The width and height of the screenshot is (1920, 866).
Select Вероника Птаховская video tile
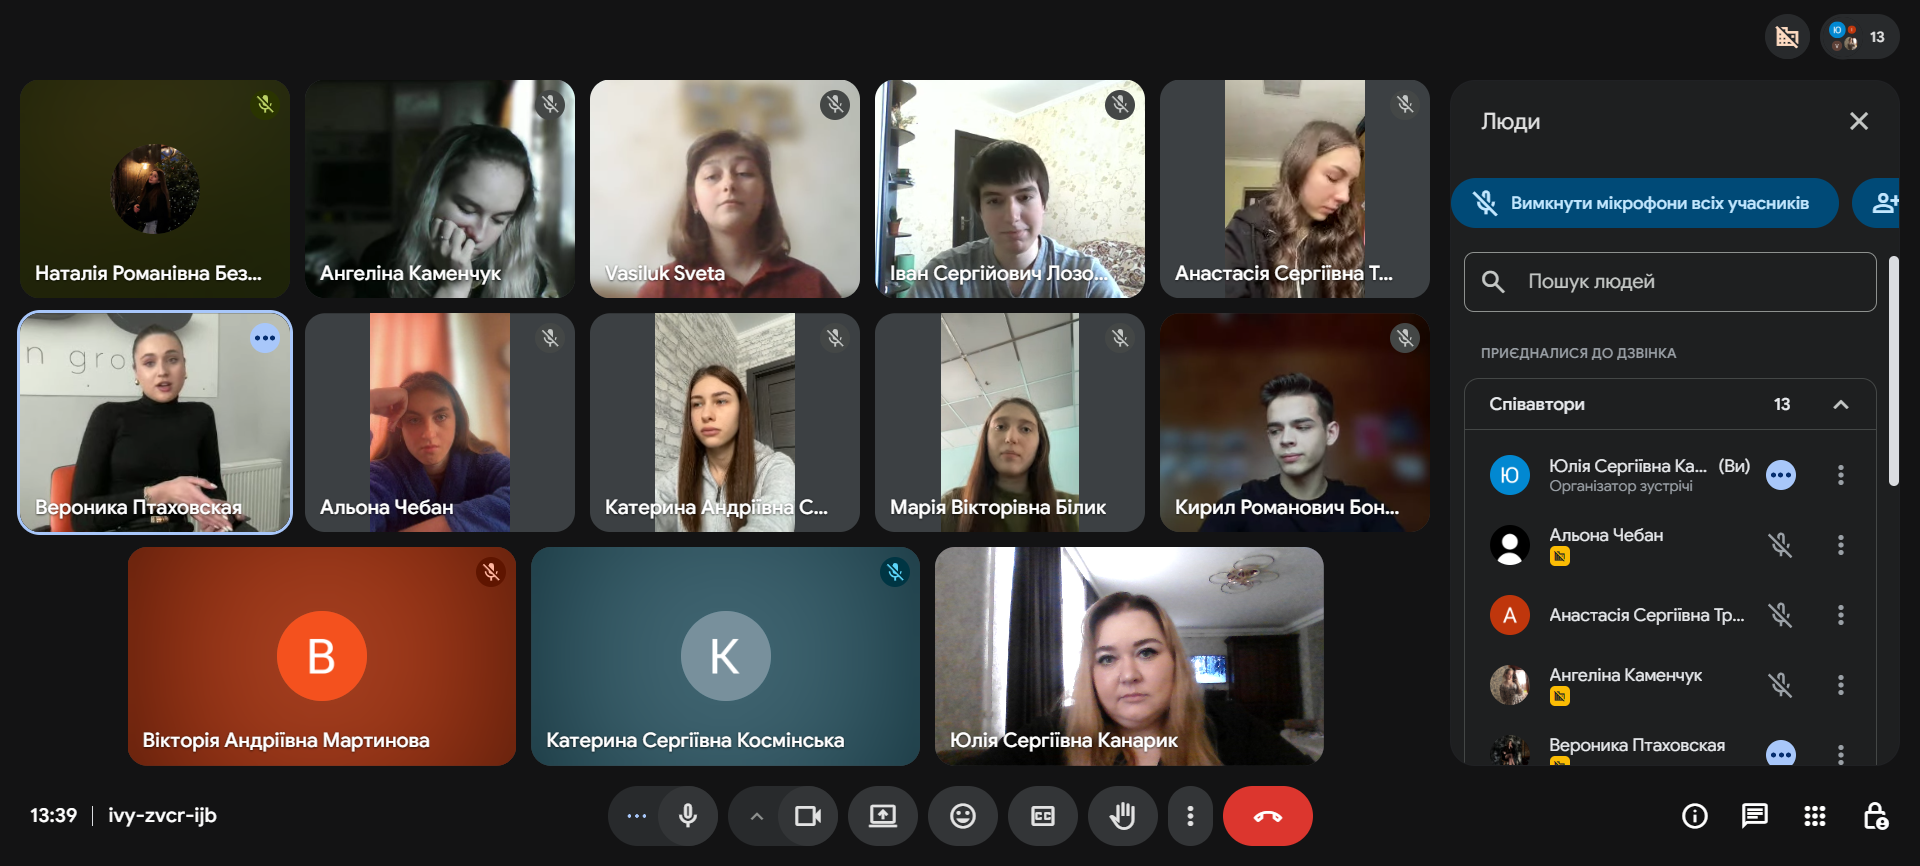[x=155, y=422]
